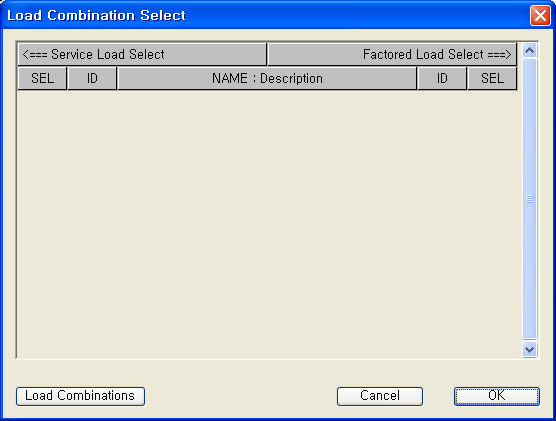
Task: Click the NAME : Description column header
Action: [267, 78]
